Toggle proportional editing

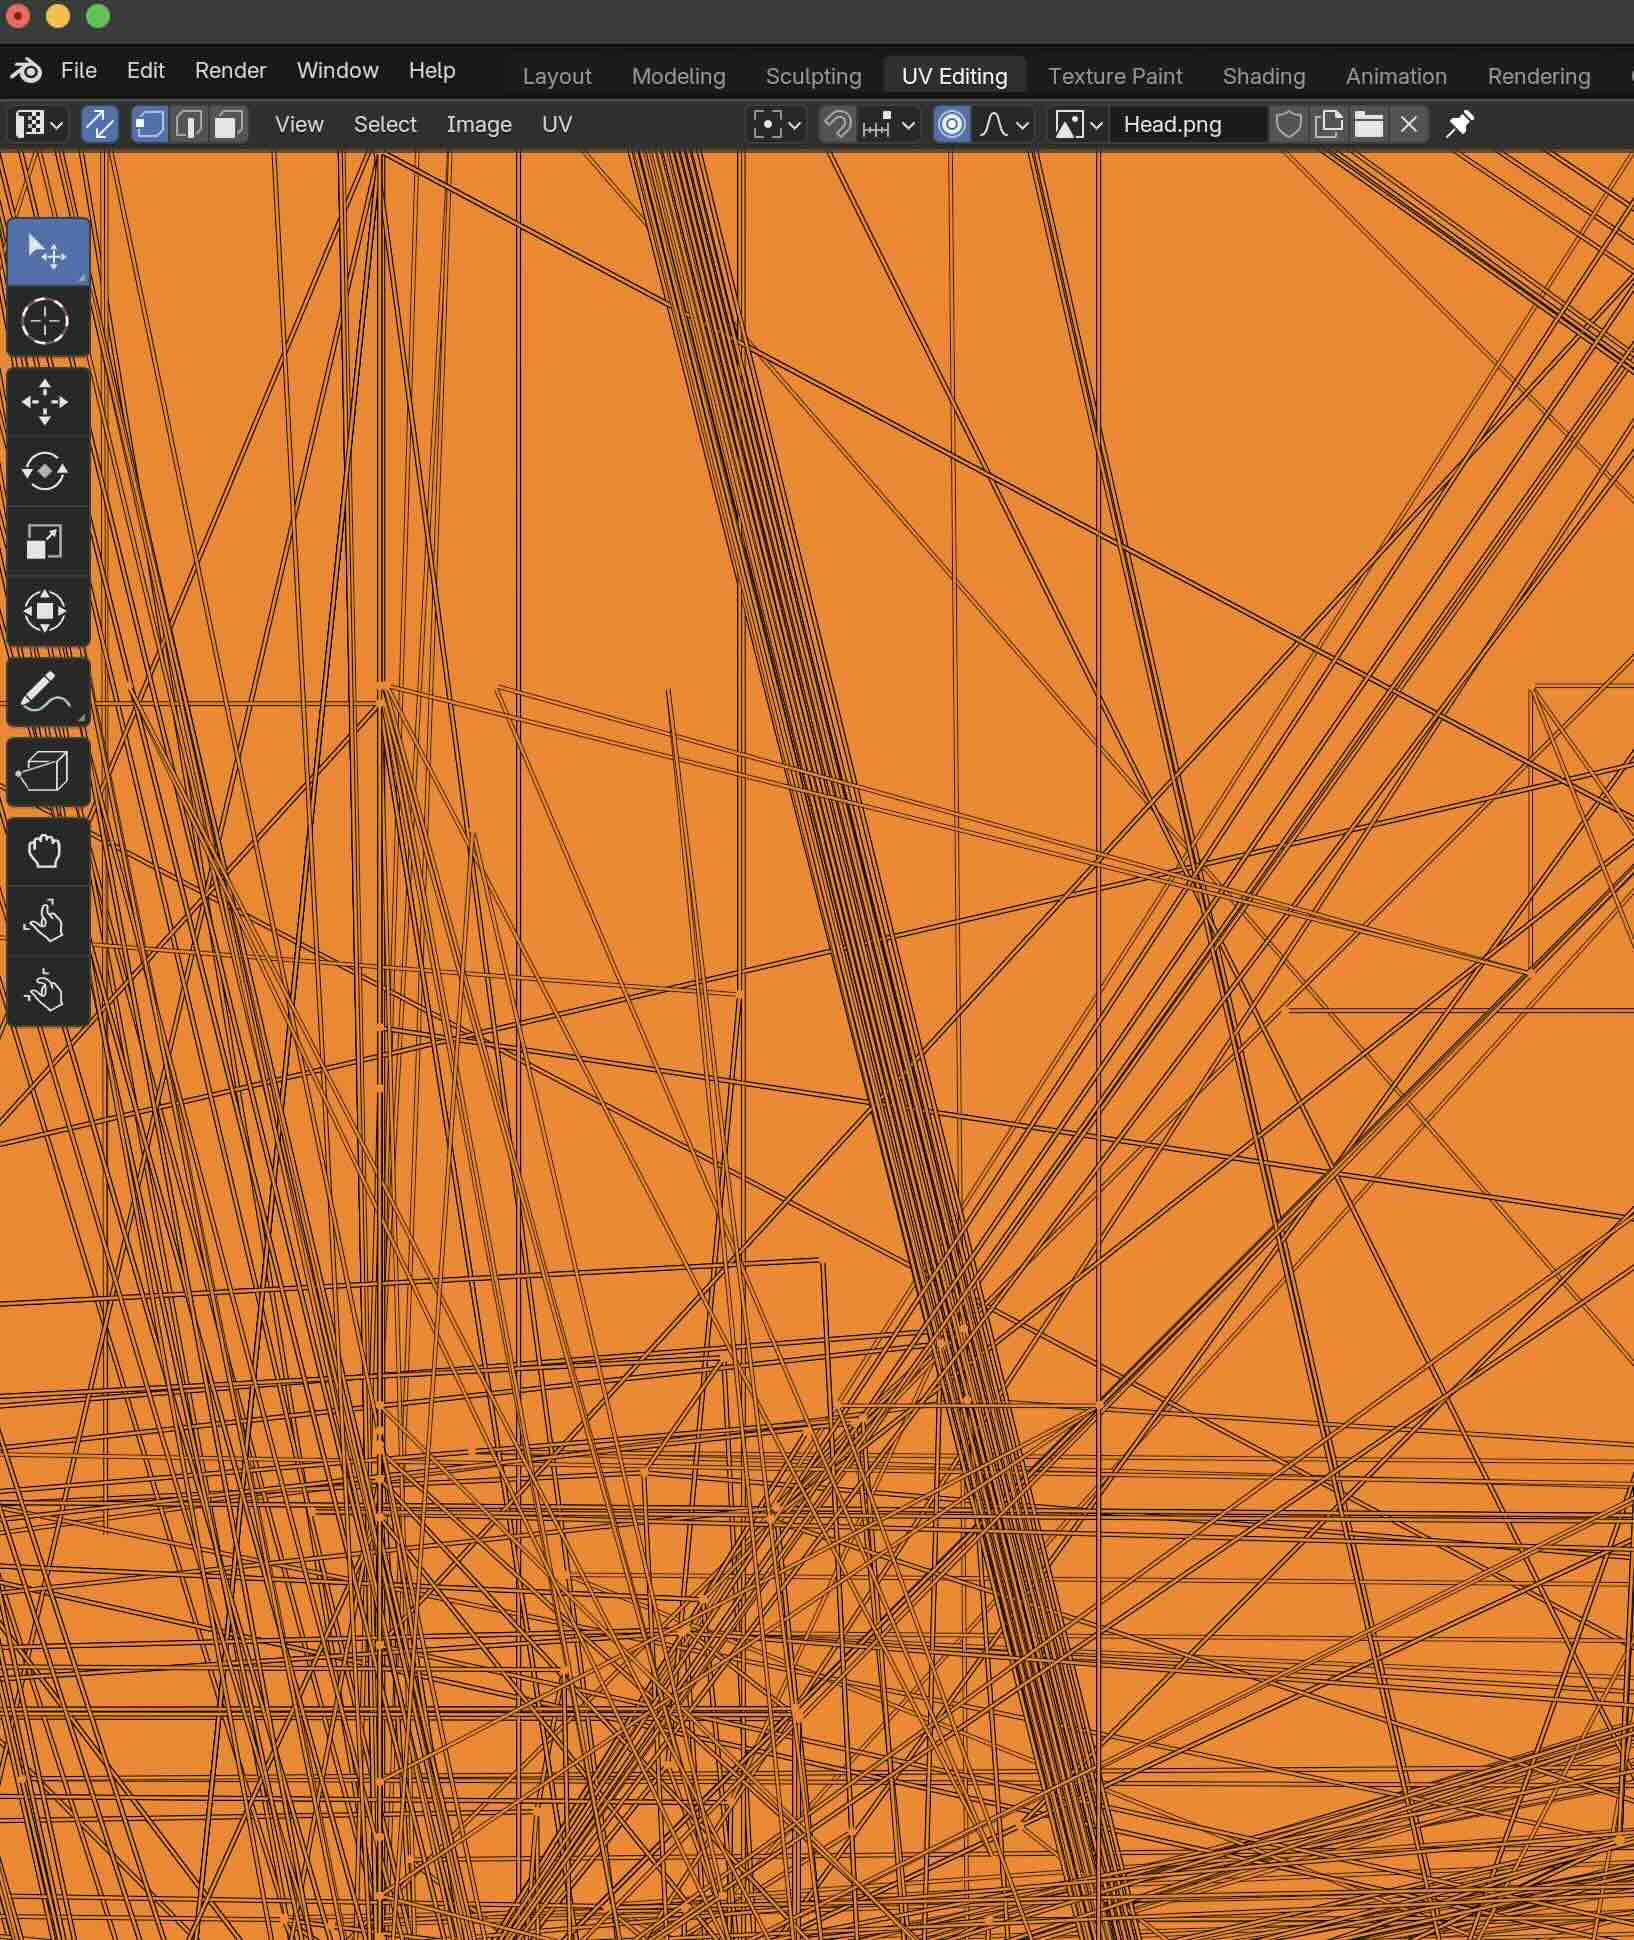click(x=952, y=124)
